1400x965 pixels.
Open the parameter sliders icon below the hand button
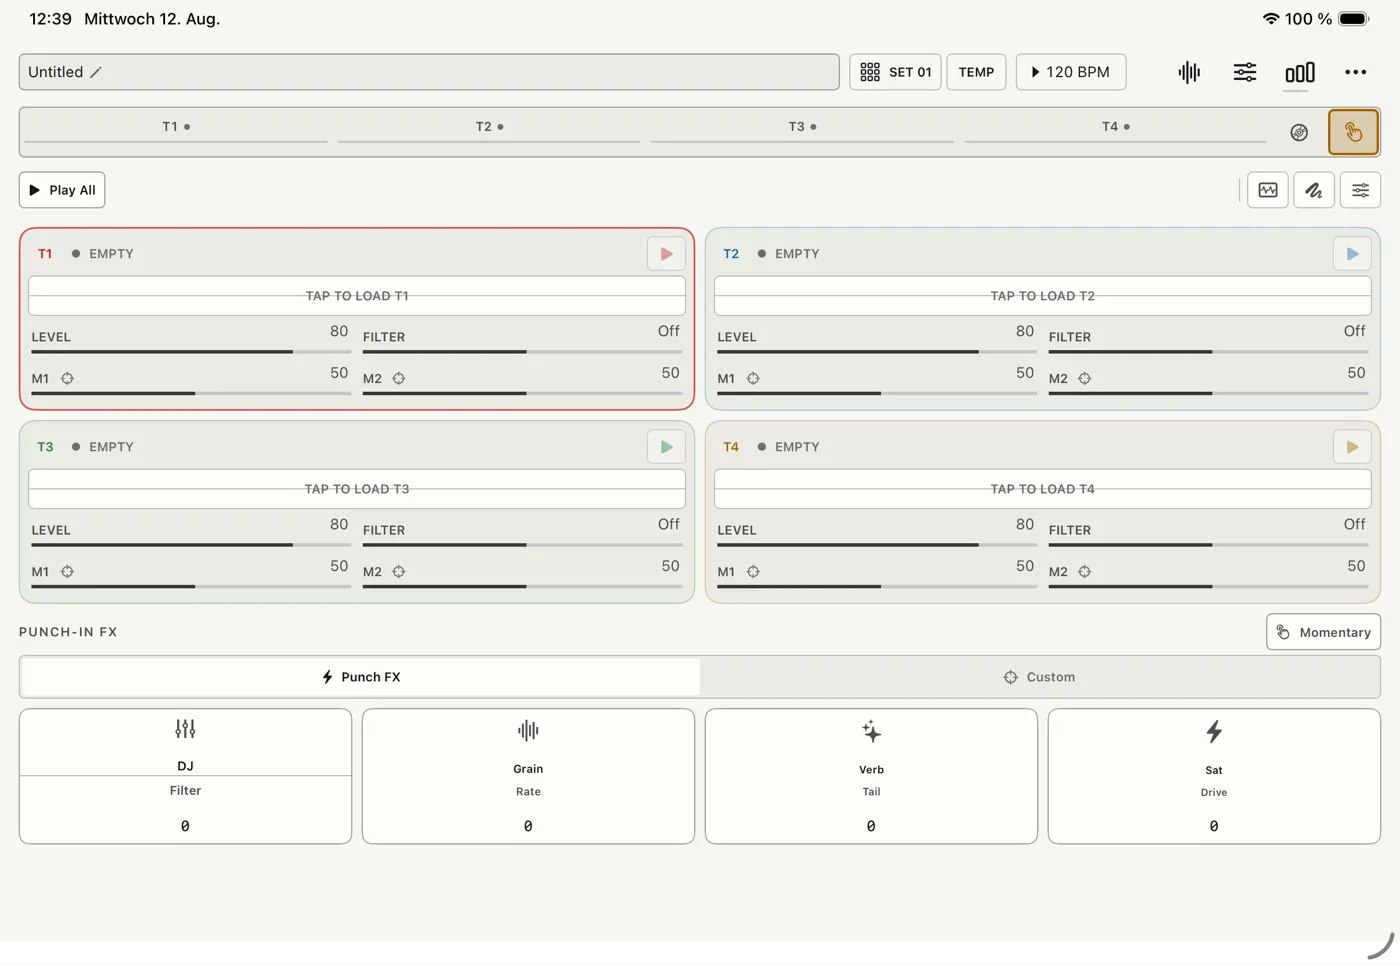click(1360, 190)
